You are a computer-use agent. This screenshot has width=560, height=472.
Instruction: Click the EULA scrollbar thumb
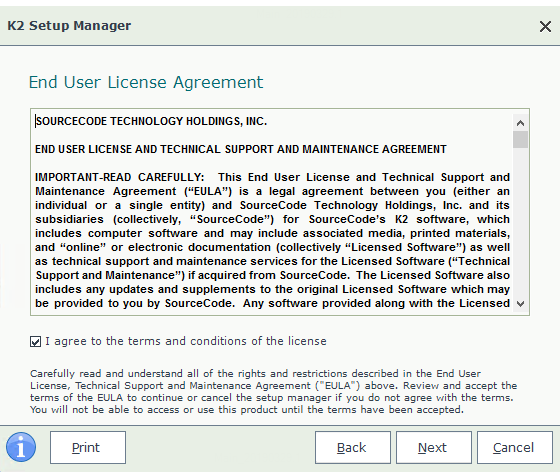click(520, 139)
